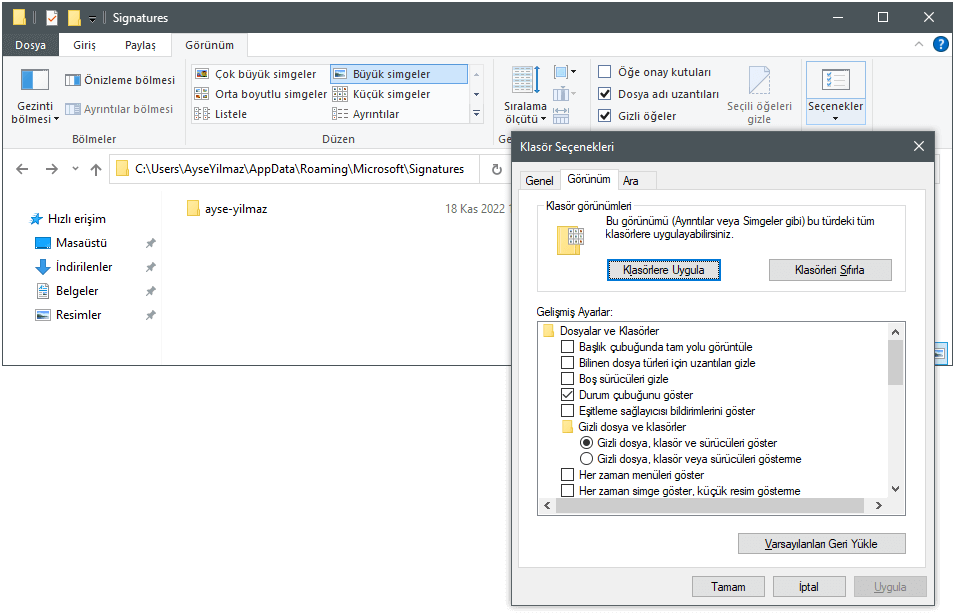The height and width of the screenshot is (615, 954).
Task: Uncheck Gizli öğeler checkbox
Action: tap(604, 116)
